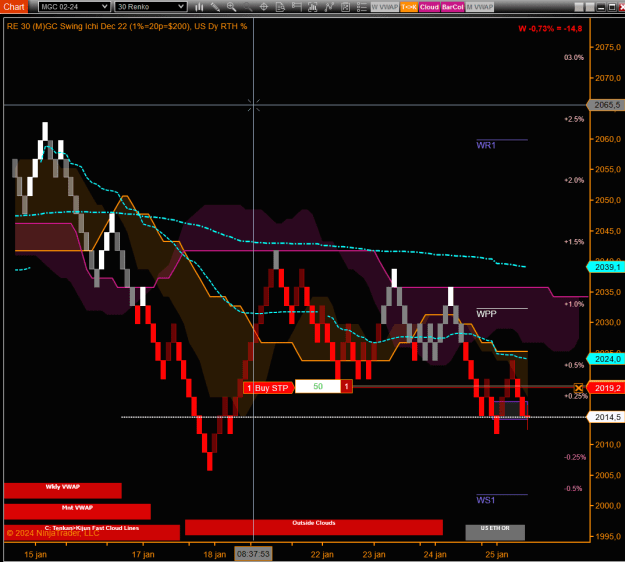625x562 pixels.
Task: Click the order quantity field showing 50
Action: point(318,386)
